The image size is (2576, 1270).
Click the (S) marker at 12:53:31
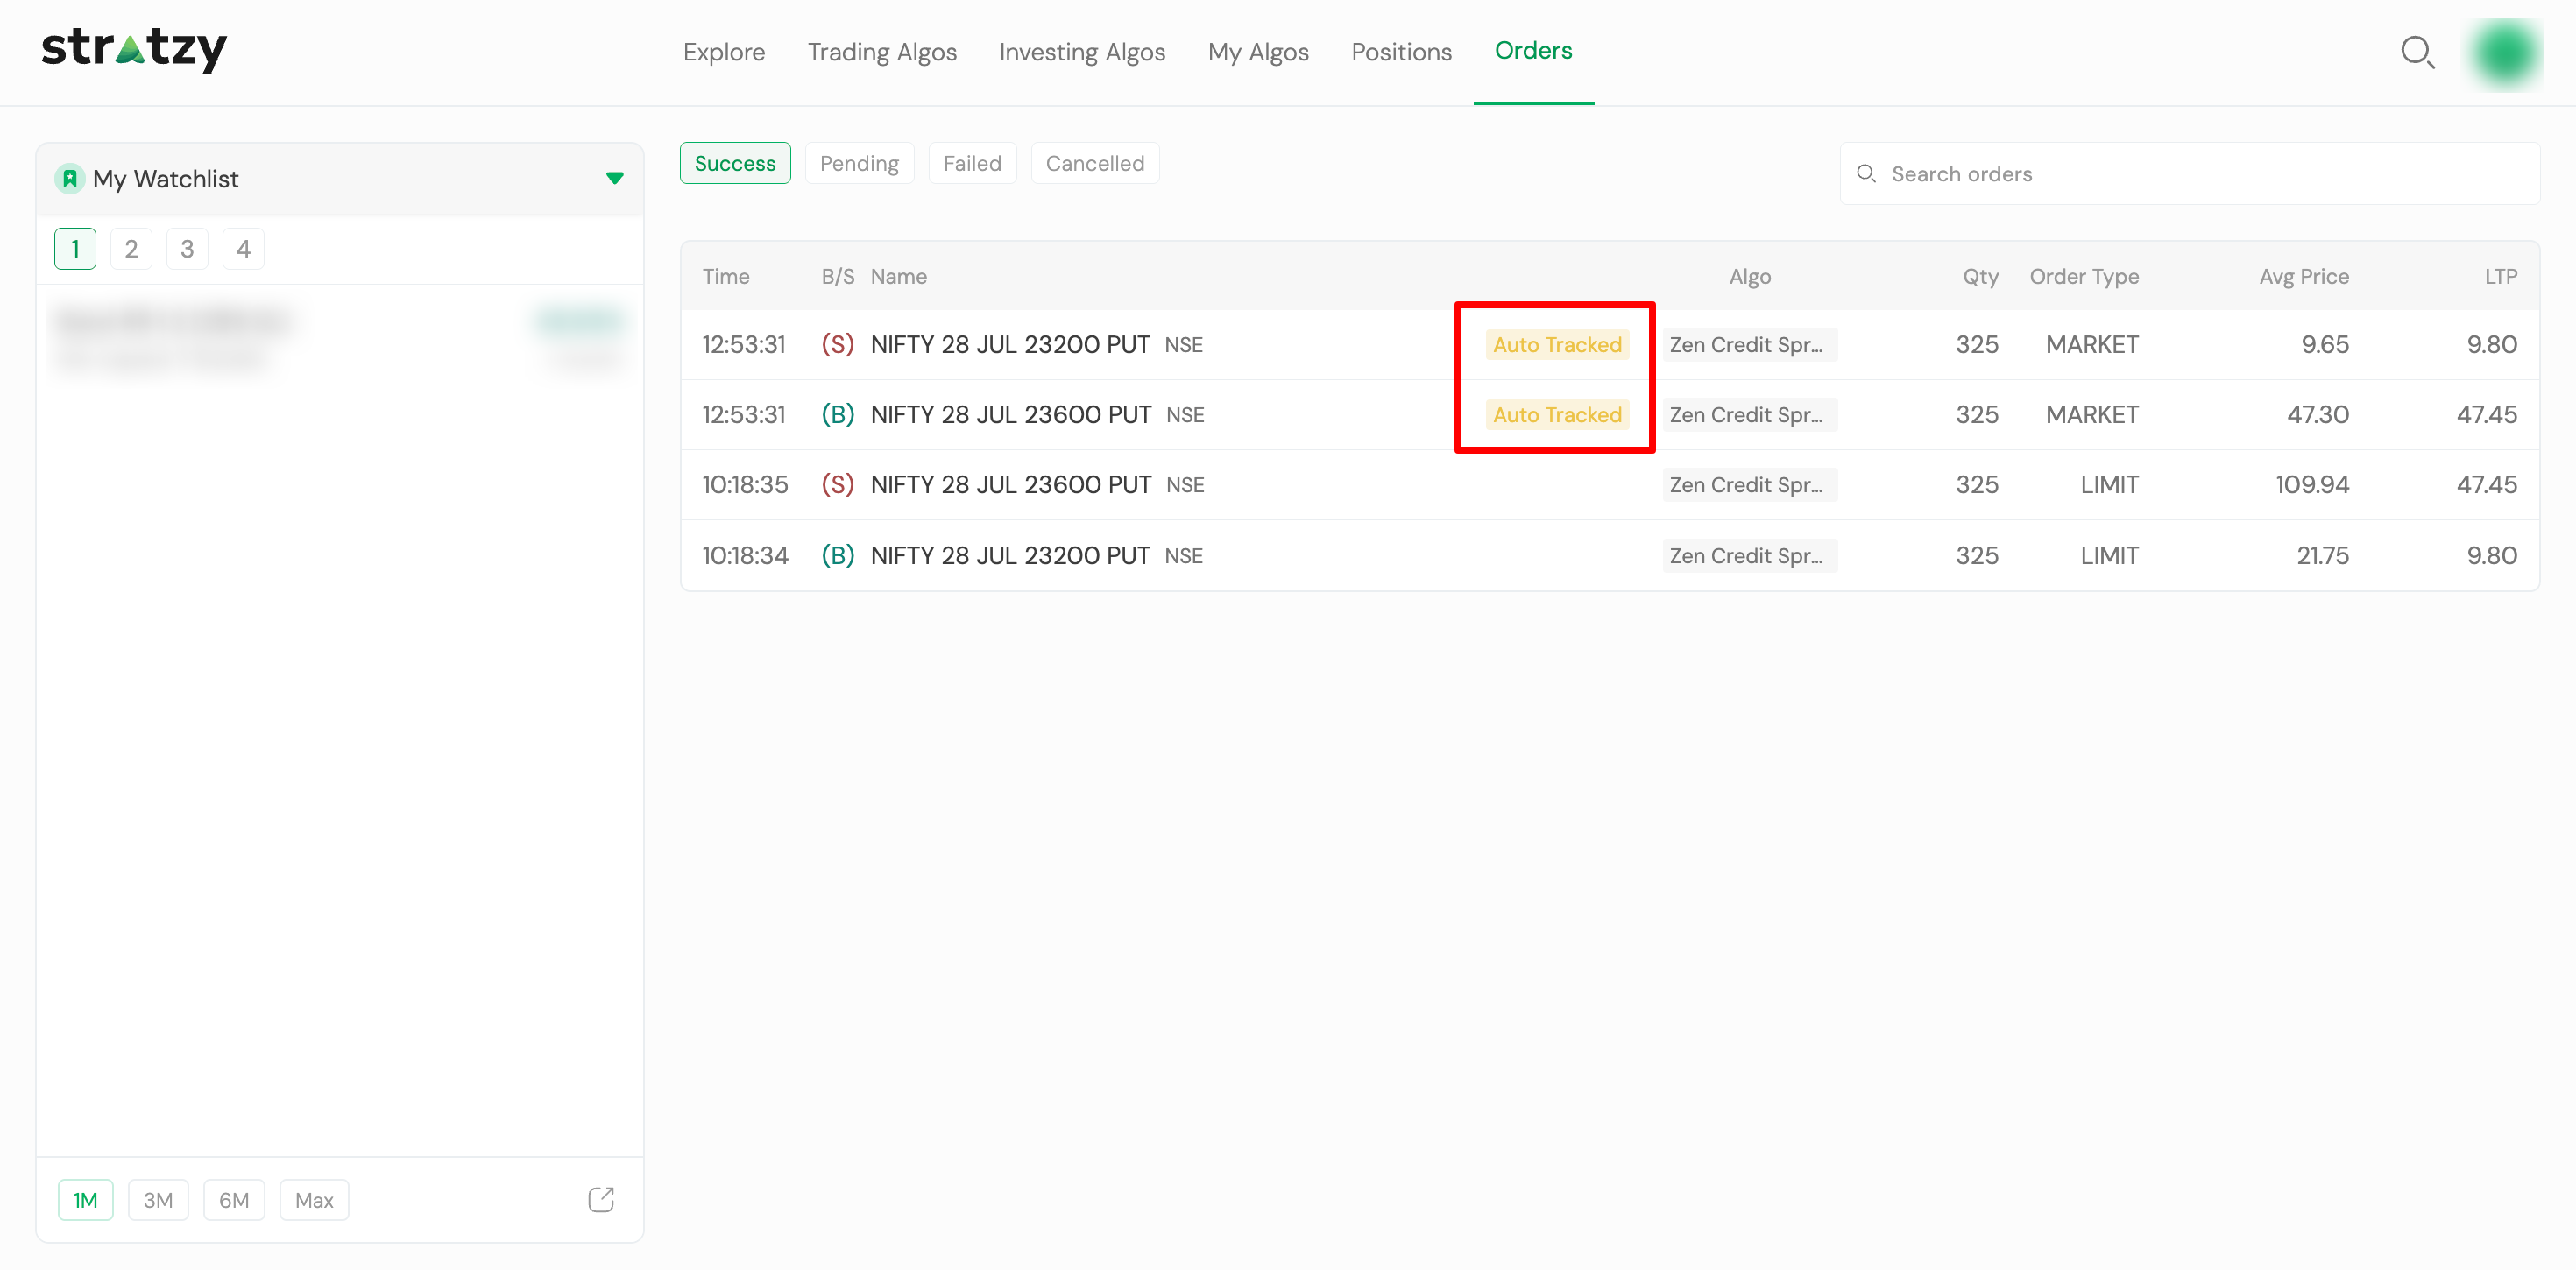coord(837,344)
